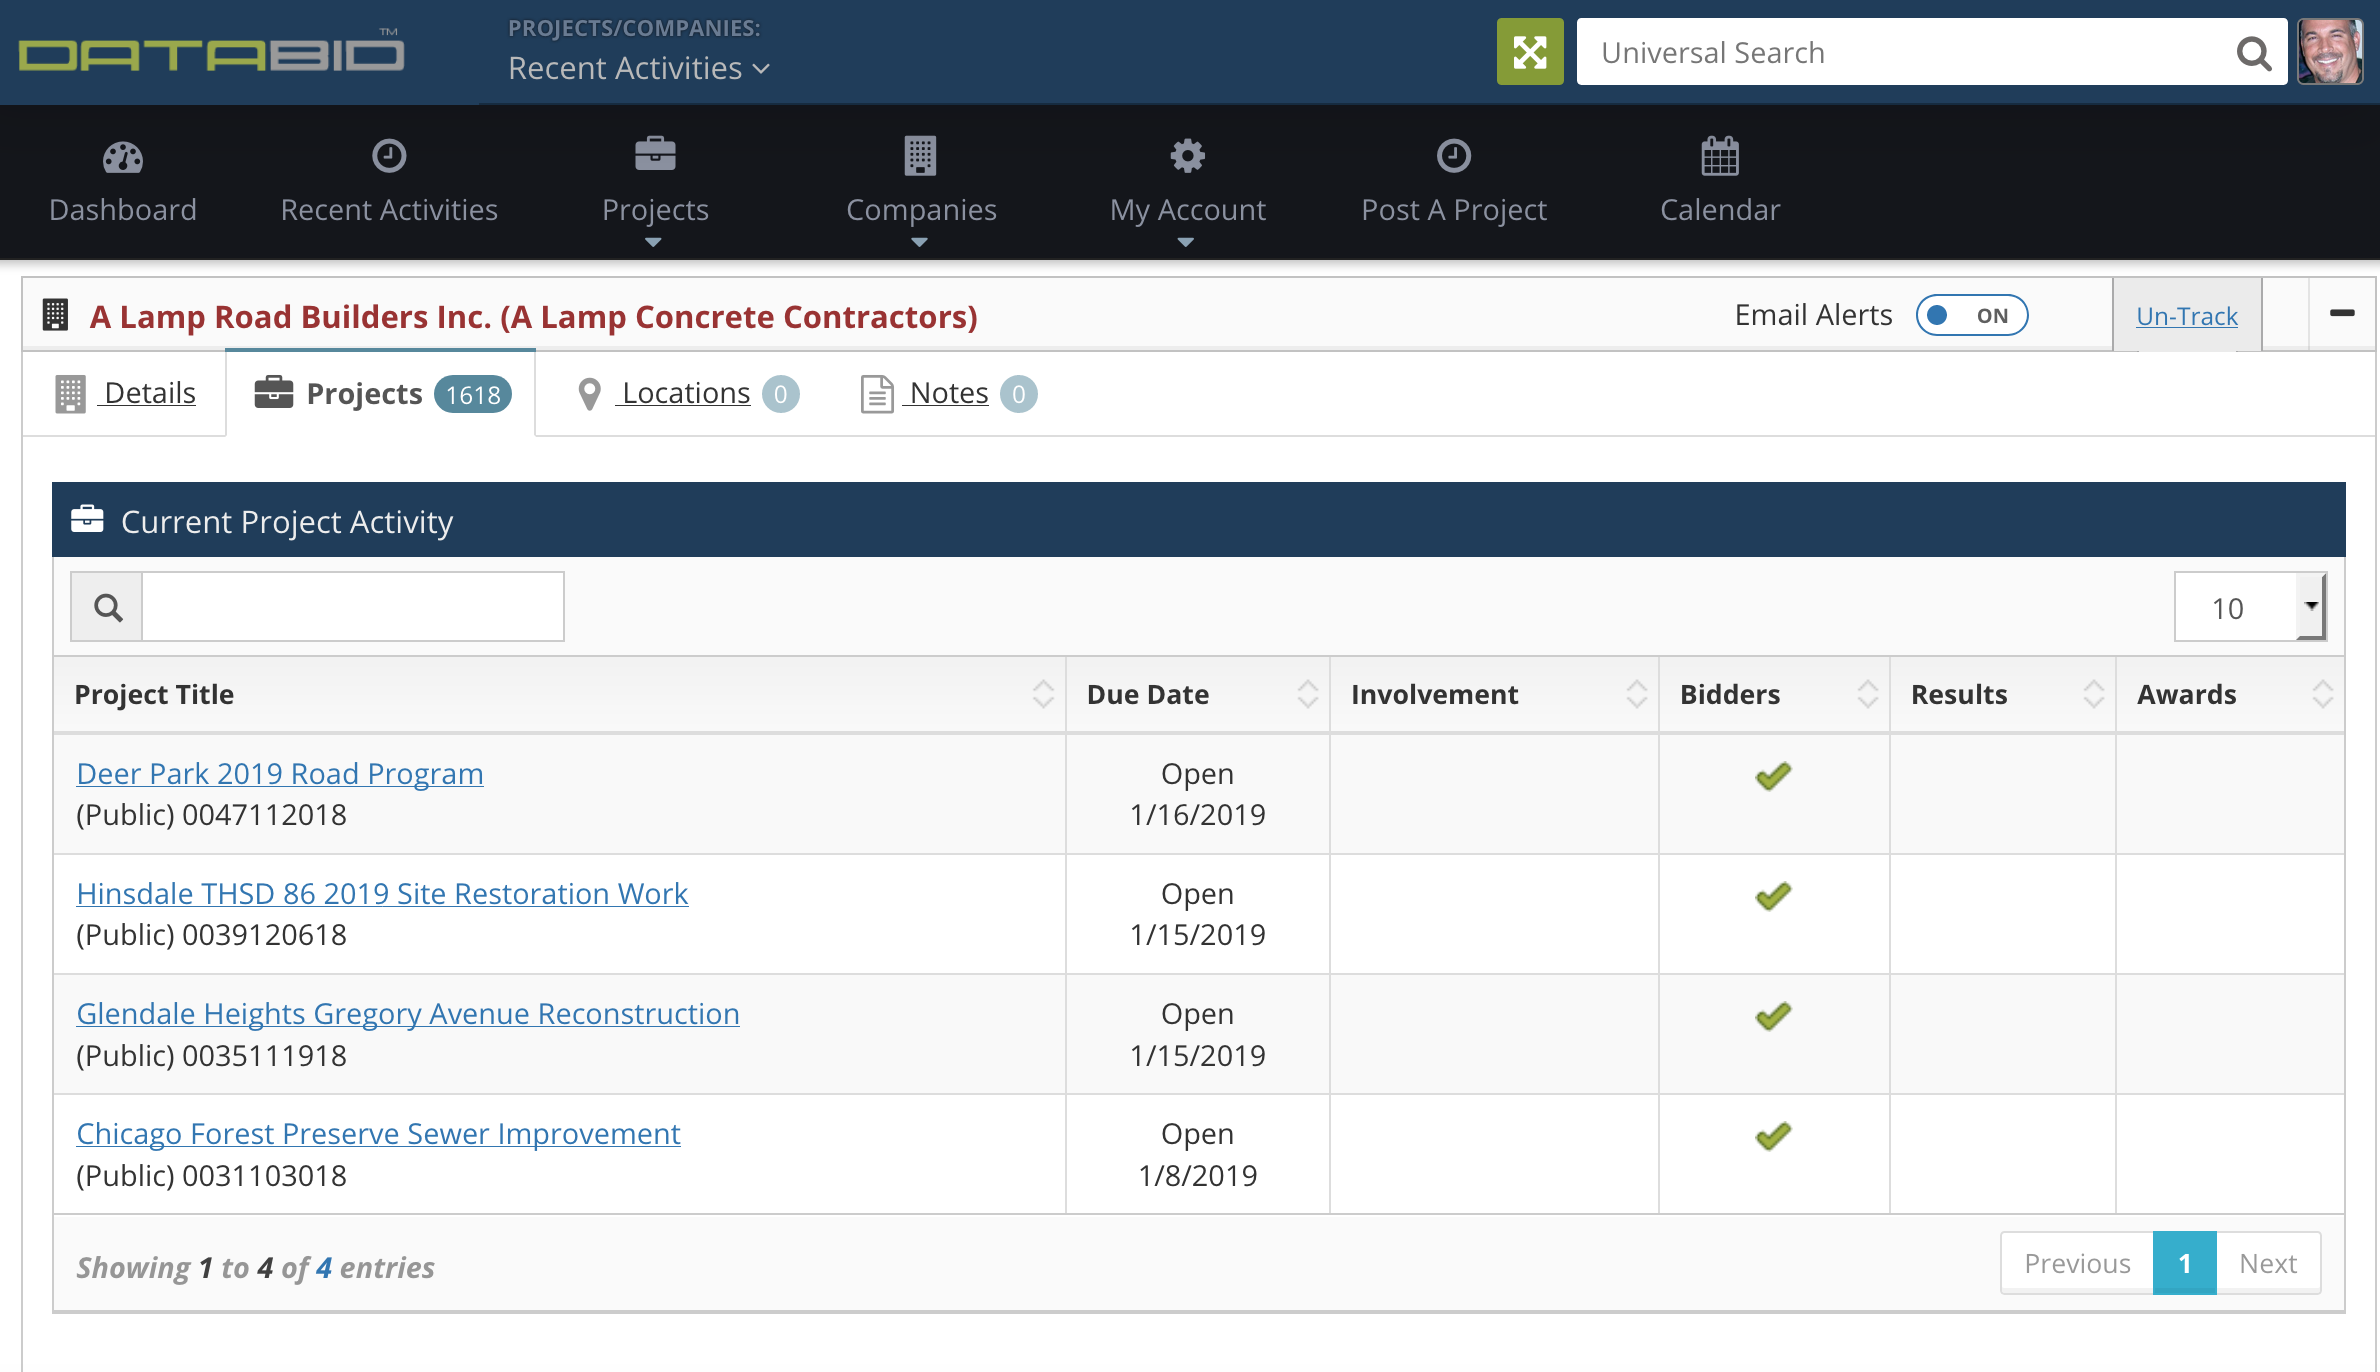
Task: Switch to the Notes tab
Action: (949, 393)
